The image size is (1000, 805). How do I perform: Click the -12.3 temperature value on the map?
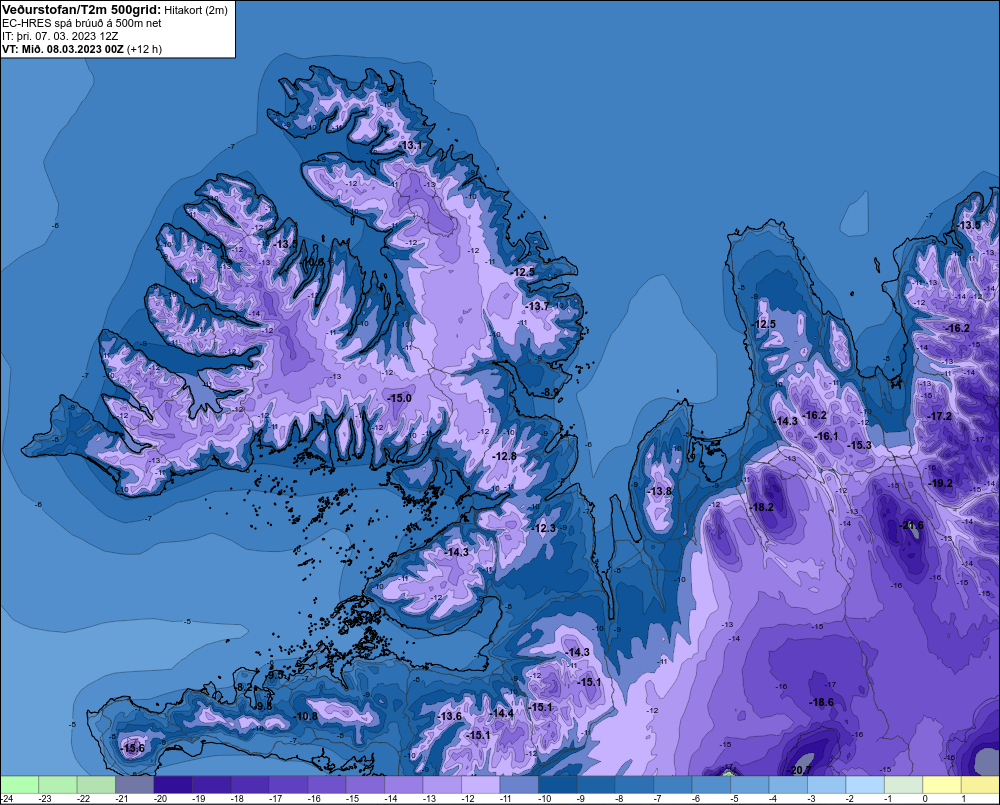coord(543,528)
